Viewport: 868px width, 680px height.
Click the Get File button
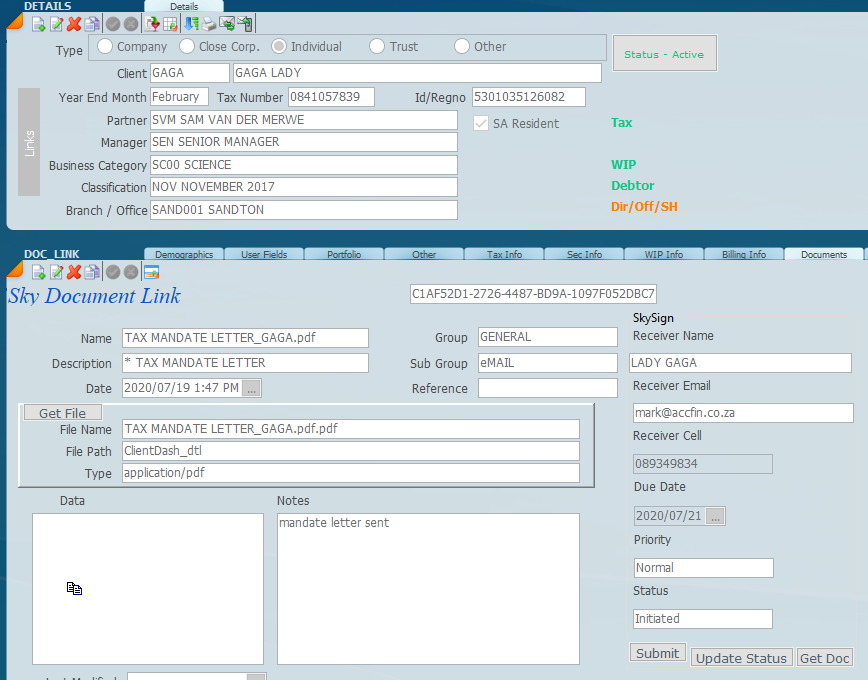coord(62,413)
